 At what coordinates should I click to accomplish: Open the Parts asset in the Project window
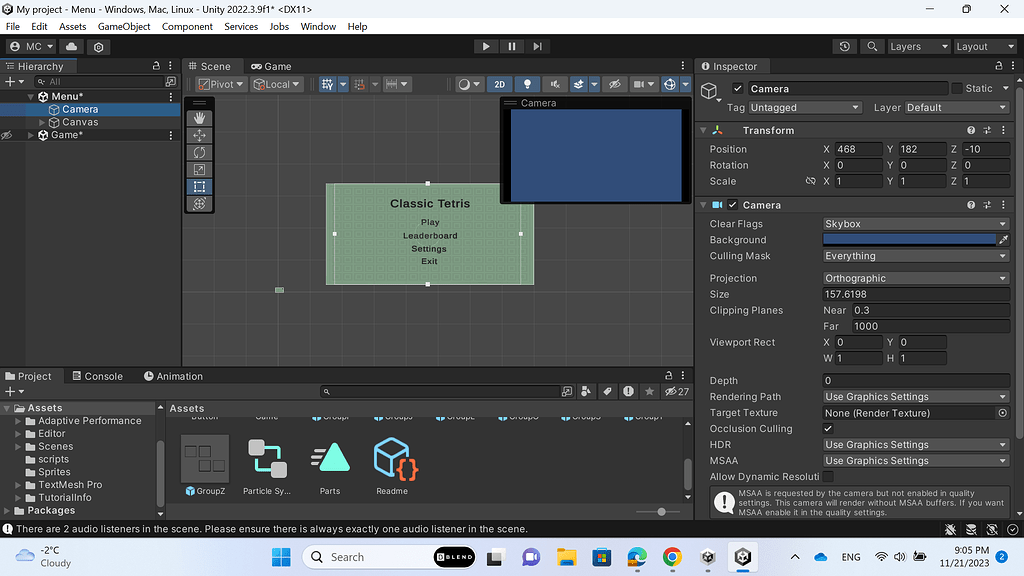(330, 458)
